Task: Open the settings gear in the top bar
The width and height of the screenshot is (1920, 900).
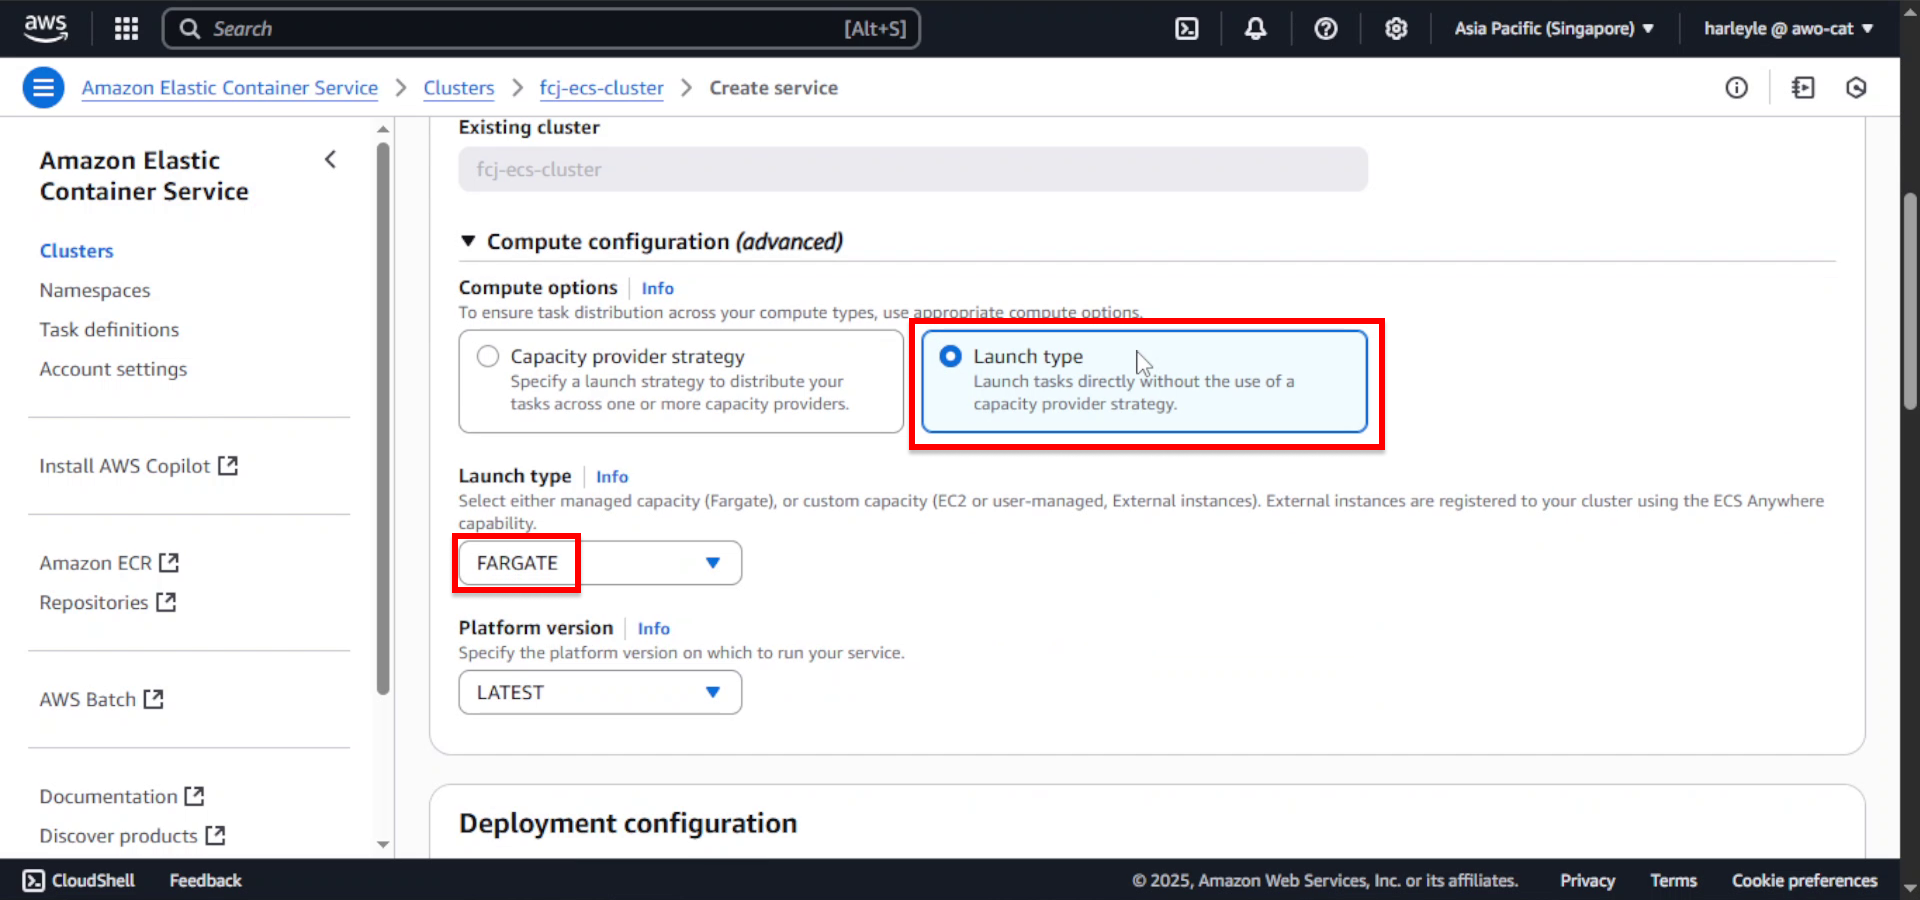Action: tap(1396, 28)
